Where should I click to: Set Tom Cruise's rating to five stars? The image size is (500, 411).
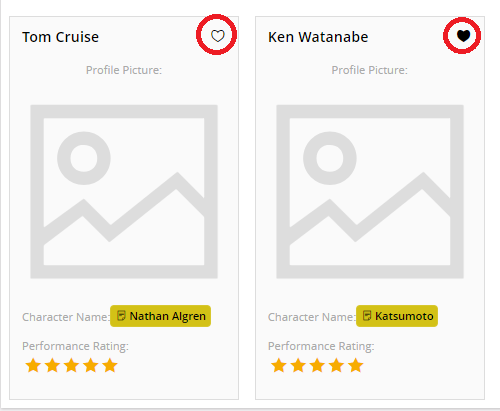point(110,365)
